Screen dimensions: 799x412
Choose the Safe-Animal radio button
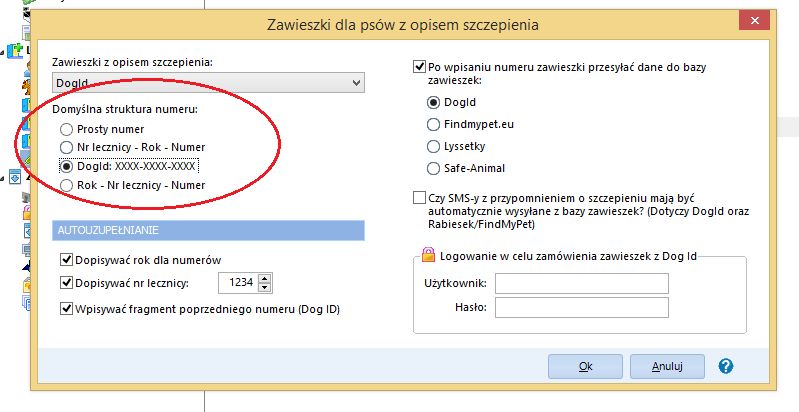point(433,168)
